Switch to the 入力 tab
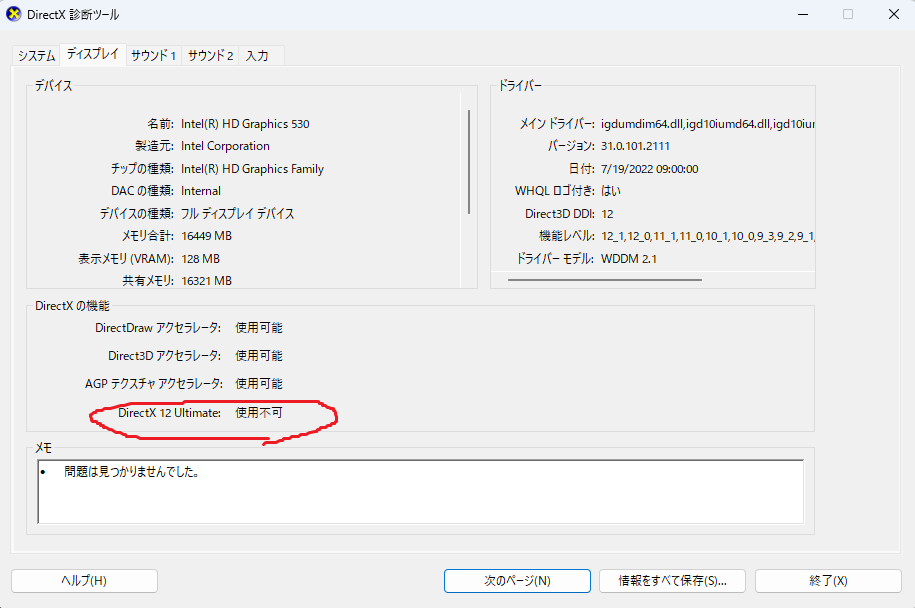This screenshot has width=915, height=608. coord(257,55)
